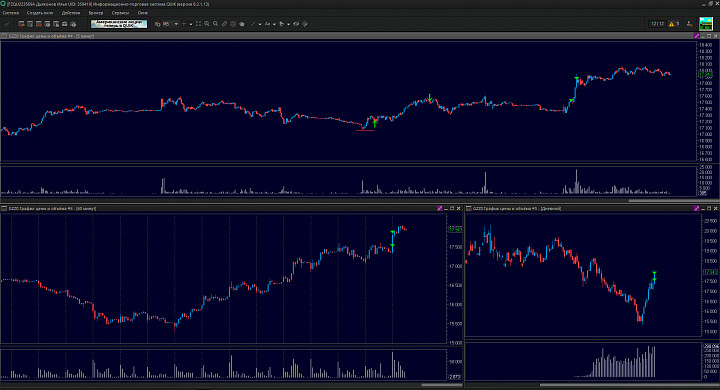Image resolution: width=720 pixels, height=390 pixels.
Task: Click the first icon in the left toolbar group
Action: point(21,24)
